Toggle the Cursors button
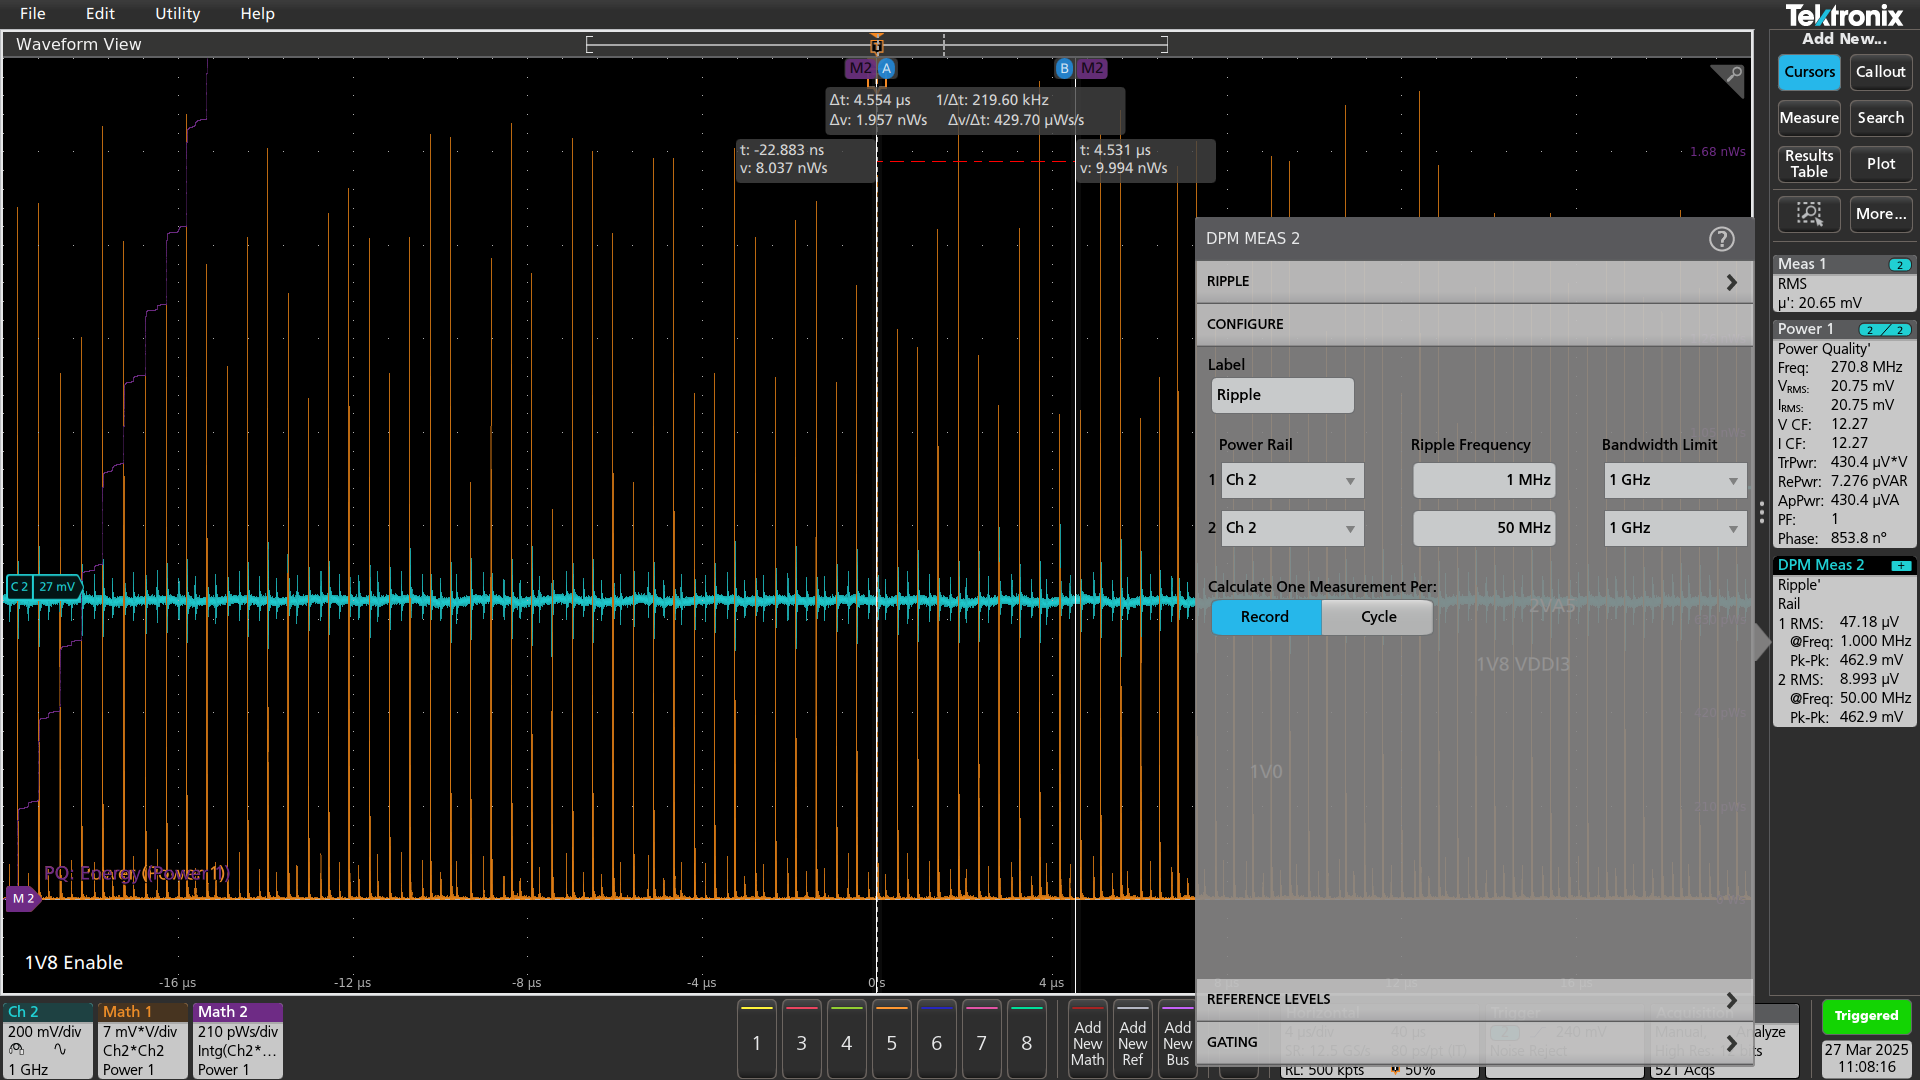 click(x=1809, y=72)
